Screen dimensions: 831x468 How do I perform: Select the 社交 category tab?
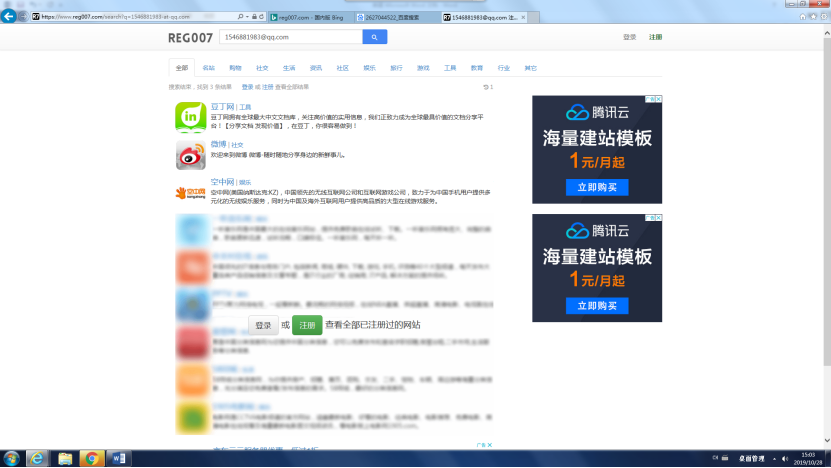pos(262,68)
